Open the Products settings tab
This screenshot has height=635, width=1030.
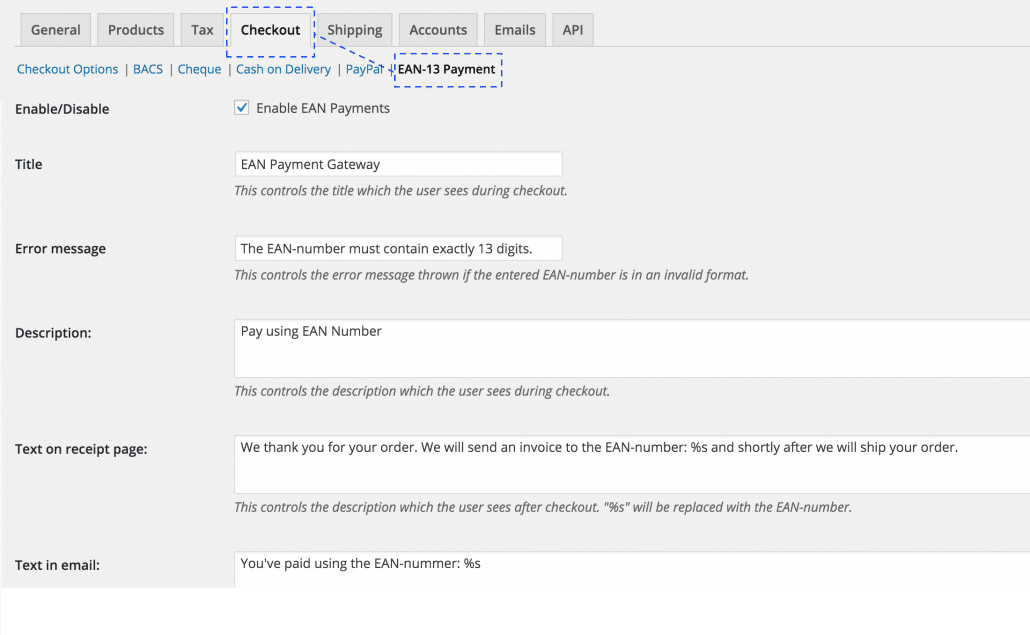click(x=136, y=30)
